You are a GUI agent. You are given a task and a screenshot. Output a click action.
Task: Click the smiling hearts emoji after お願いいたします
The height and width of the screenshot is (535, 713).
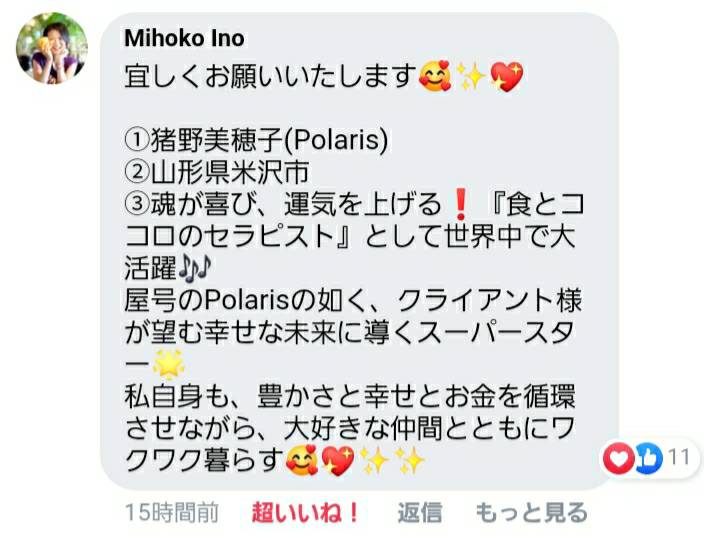pos(435,75)
